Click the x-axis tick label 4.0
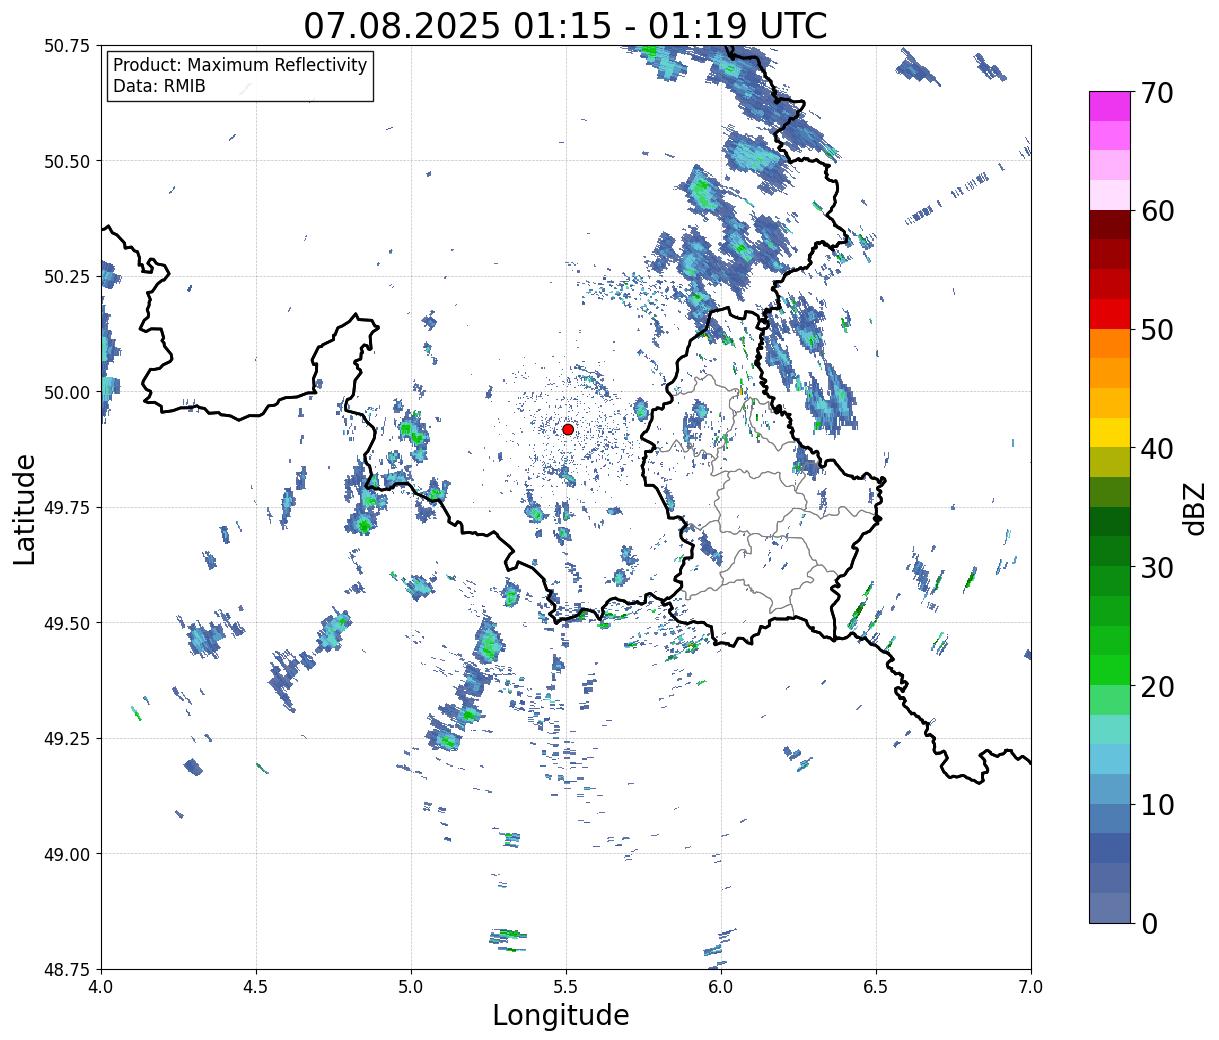 click(x=101, y=987)
